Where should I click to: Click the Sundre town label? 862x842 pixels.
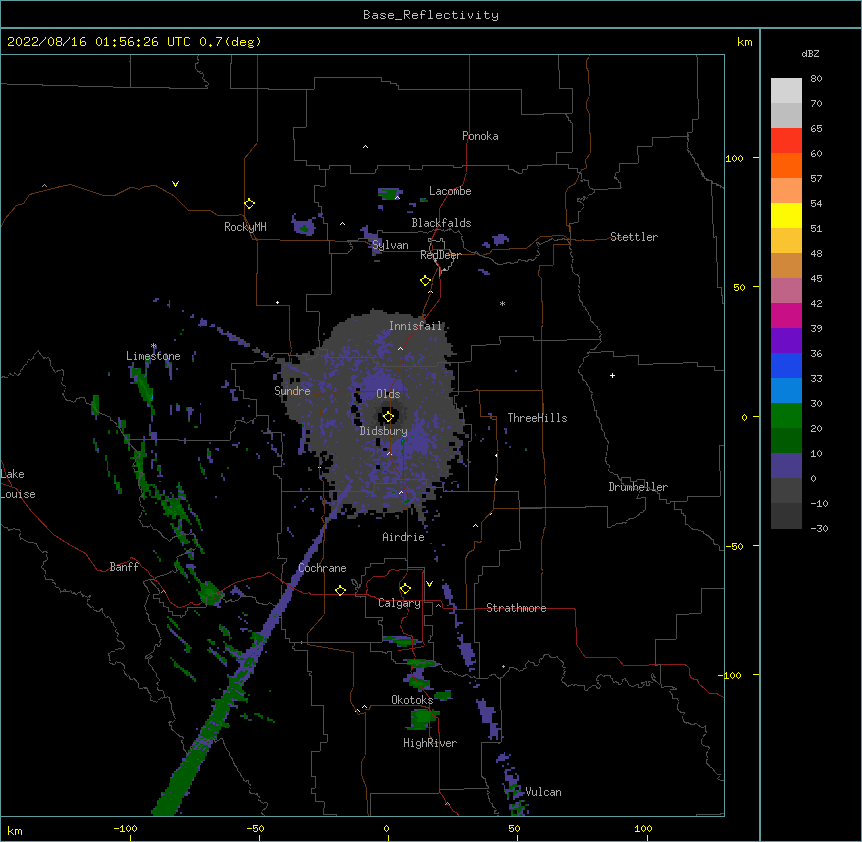pos(292,391)
